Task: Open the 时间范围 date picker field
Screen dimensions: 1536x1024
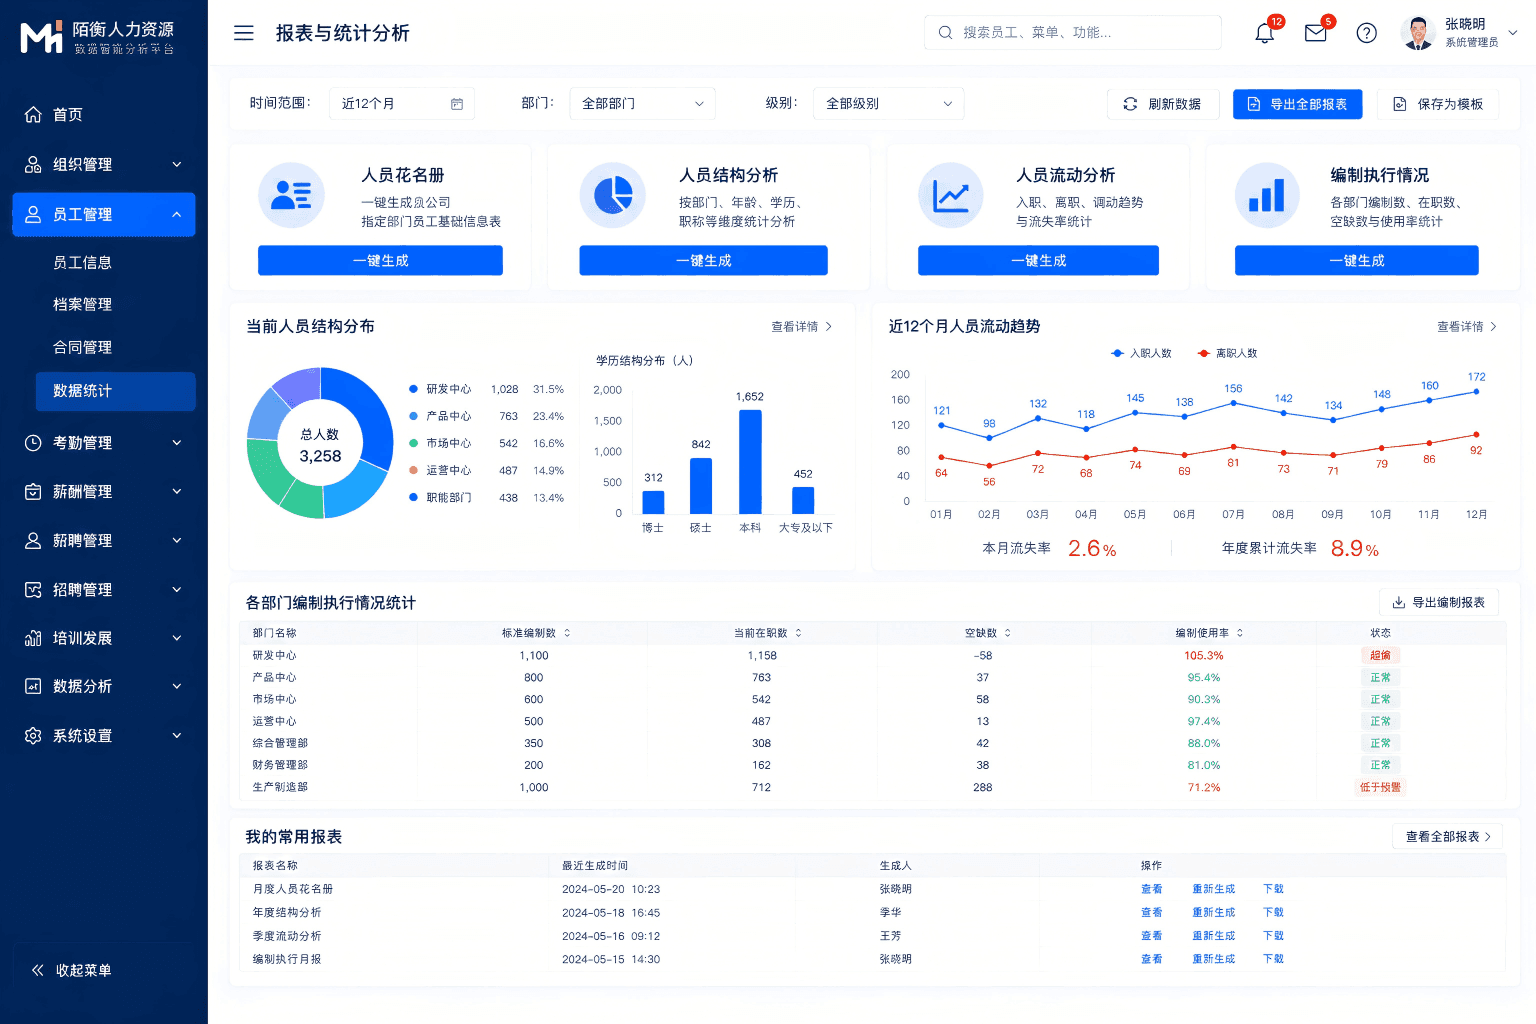Action: tap(402, 104)
